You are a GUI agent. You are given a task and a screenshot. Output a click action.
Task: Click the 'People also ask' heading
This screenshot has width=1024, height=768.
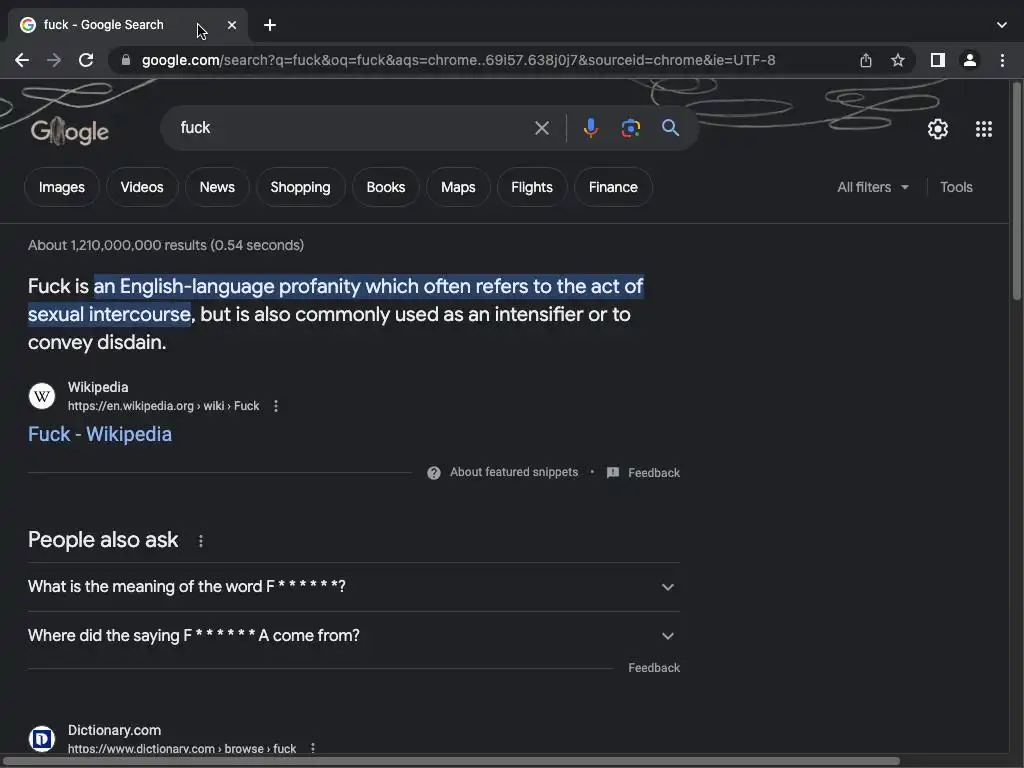(103, 540)
